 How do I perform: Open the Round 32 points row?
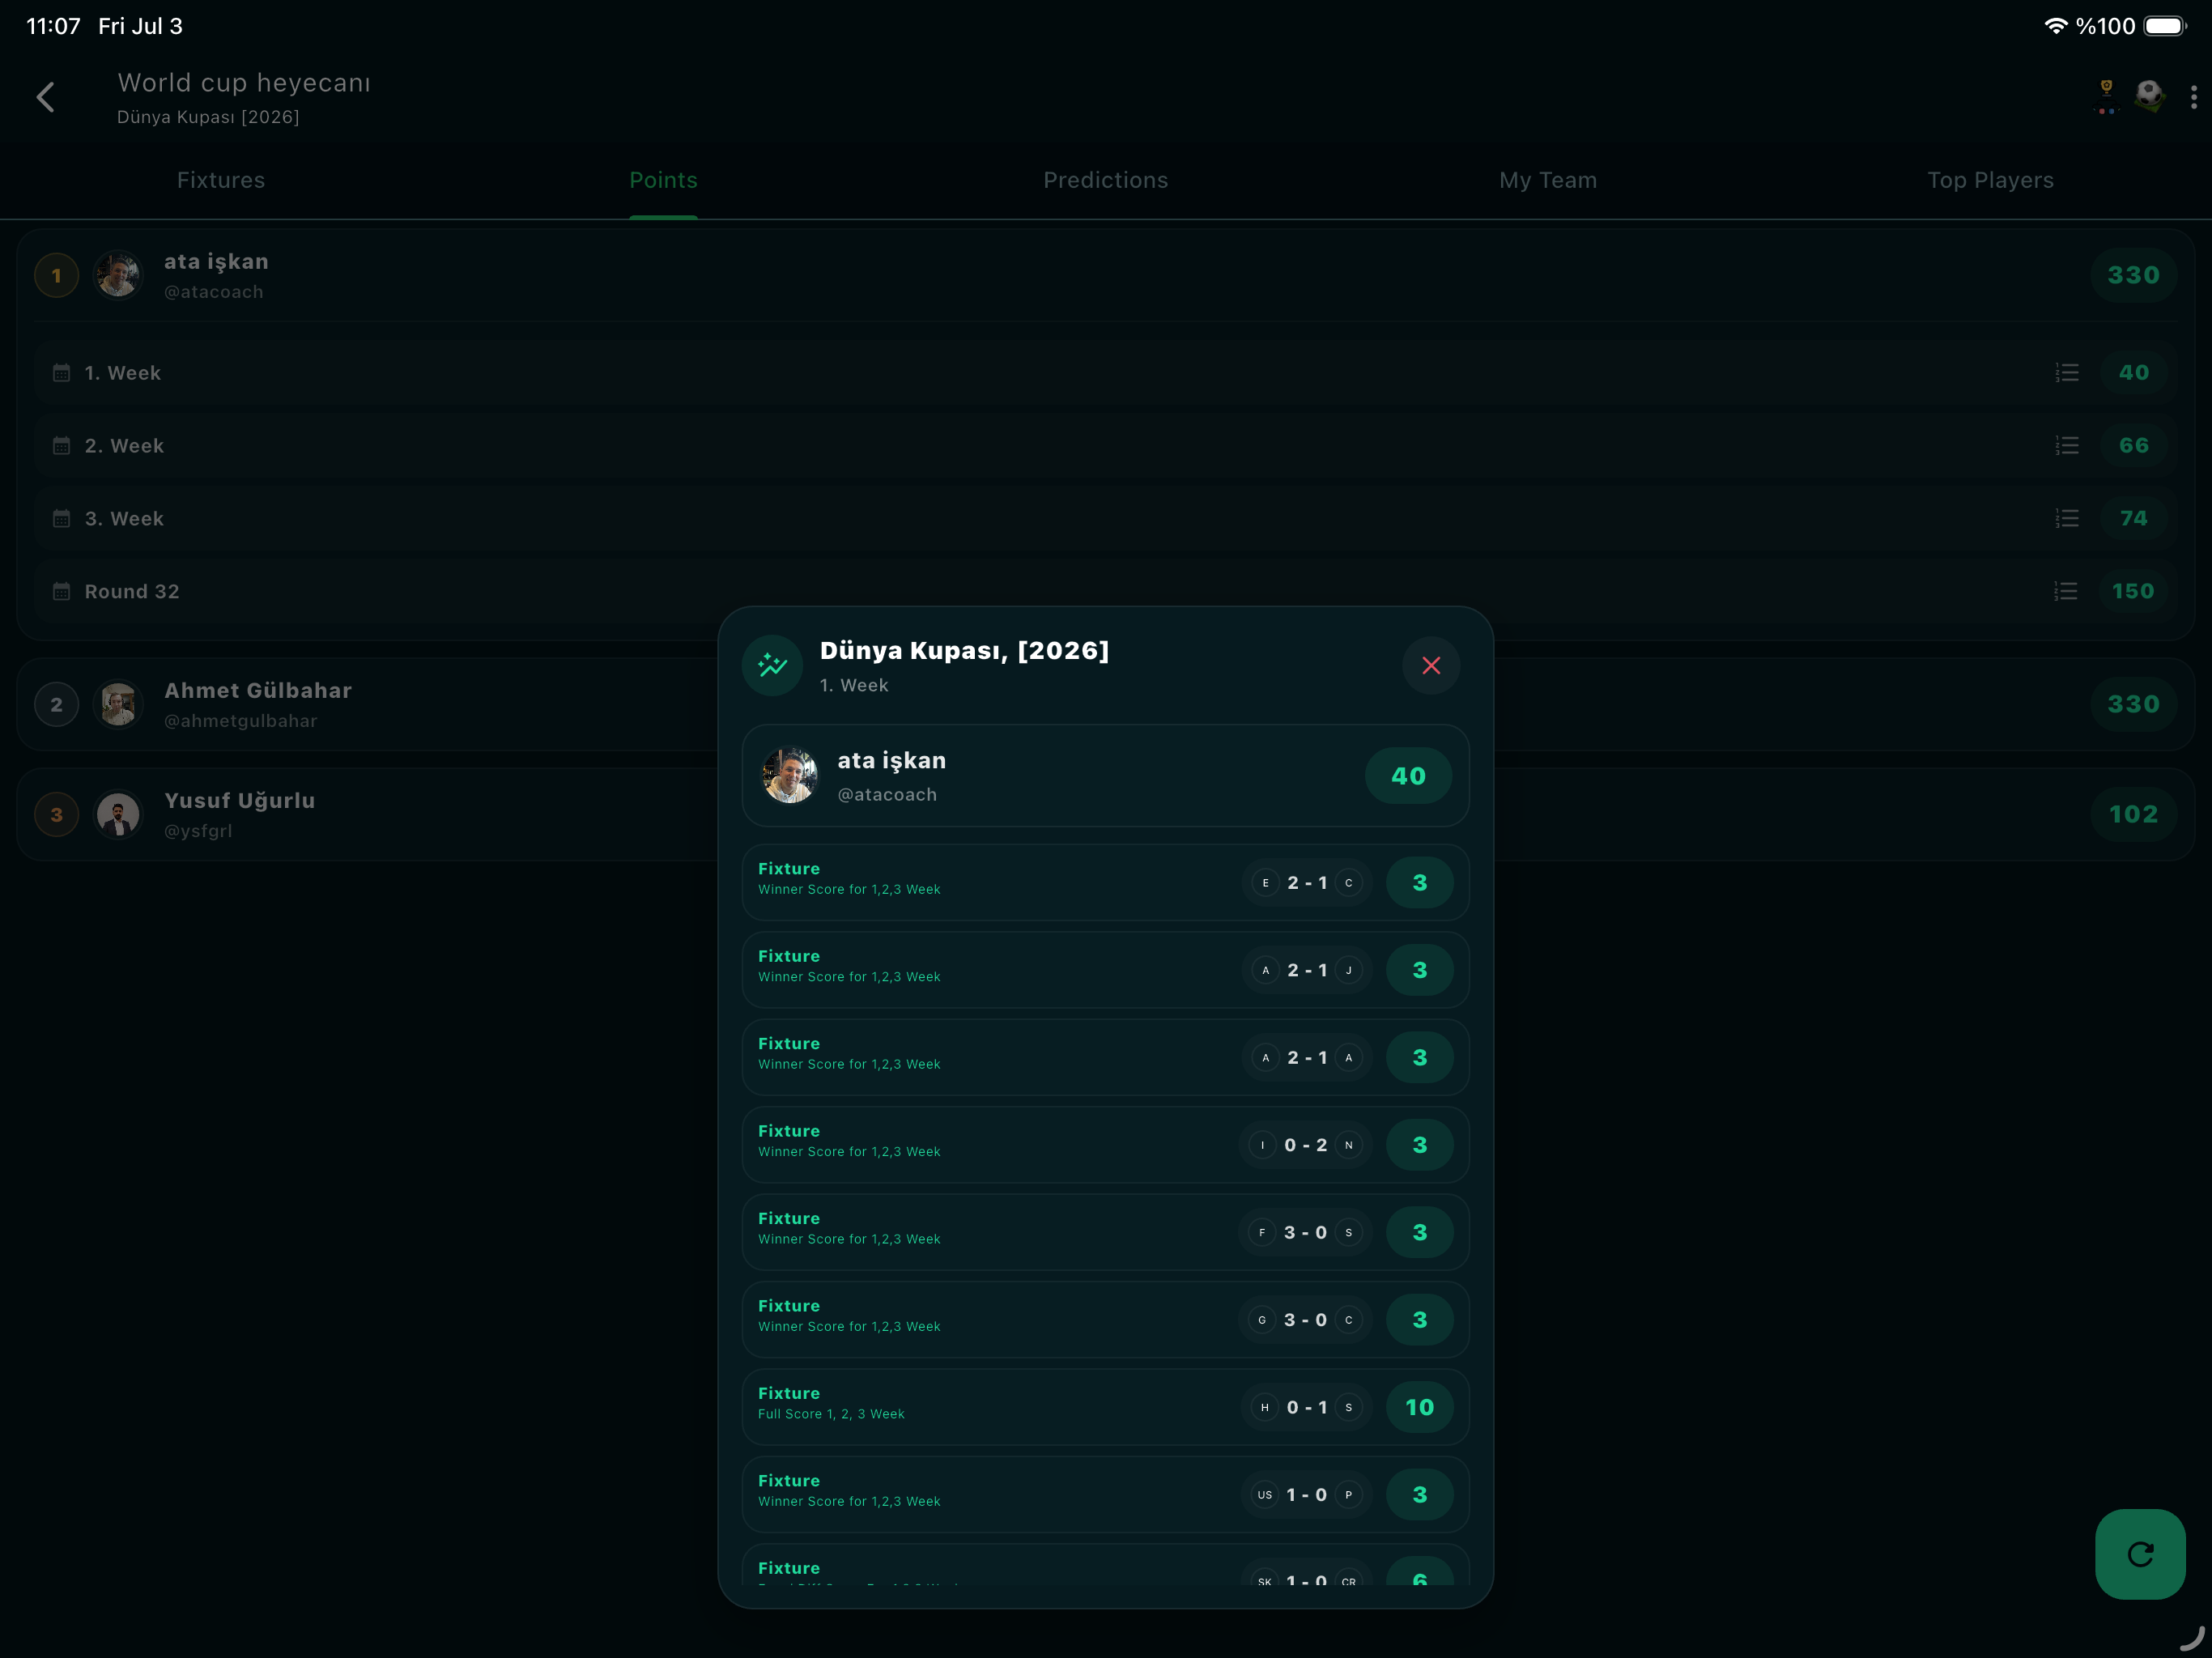pyautogui.click(x=1105, y=591)
